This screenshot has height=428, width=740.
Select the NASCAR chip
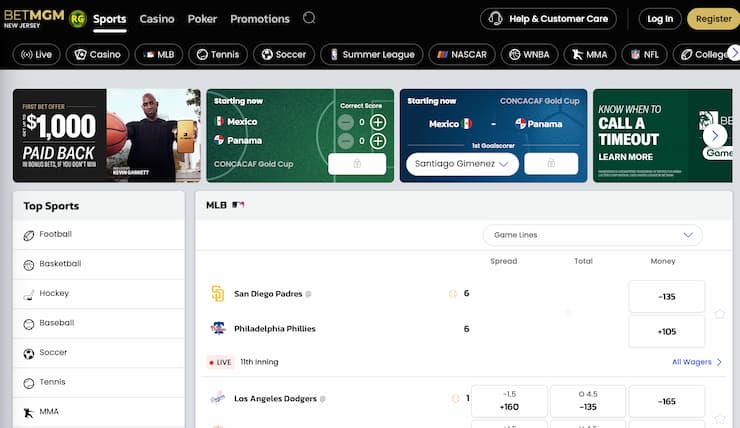pos(462,55)
